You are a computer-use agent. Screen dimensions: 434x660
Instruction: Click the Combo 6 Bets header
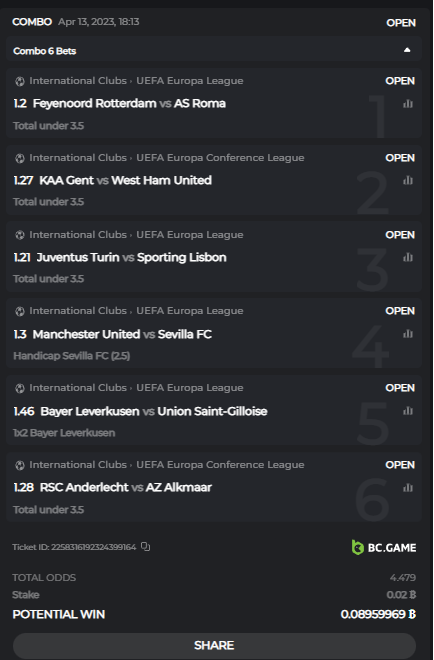[214, 51]
